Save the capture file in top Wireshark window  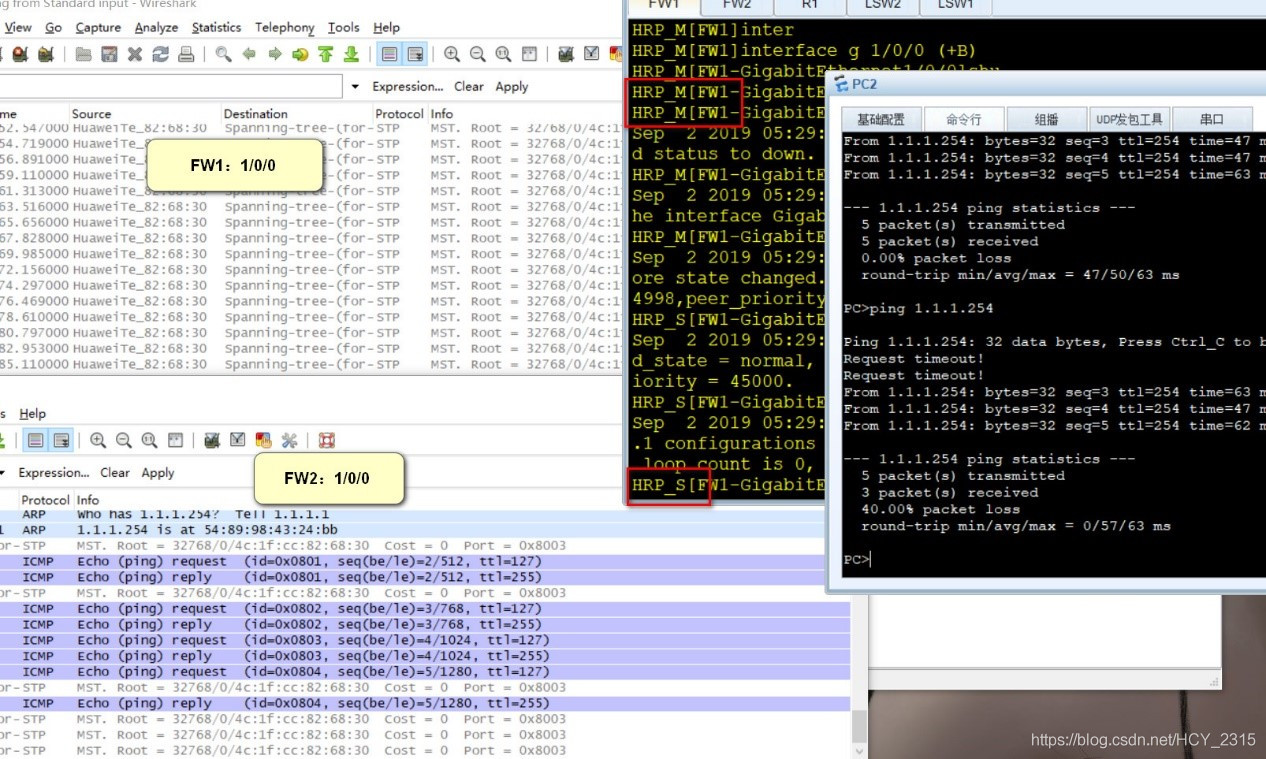point(109,54)
